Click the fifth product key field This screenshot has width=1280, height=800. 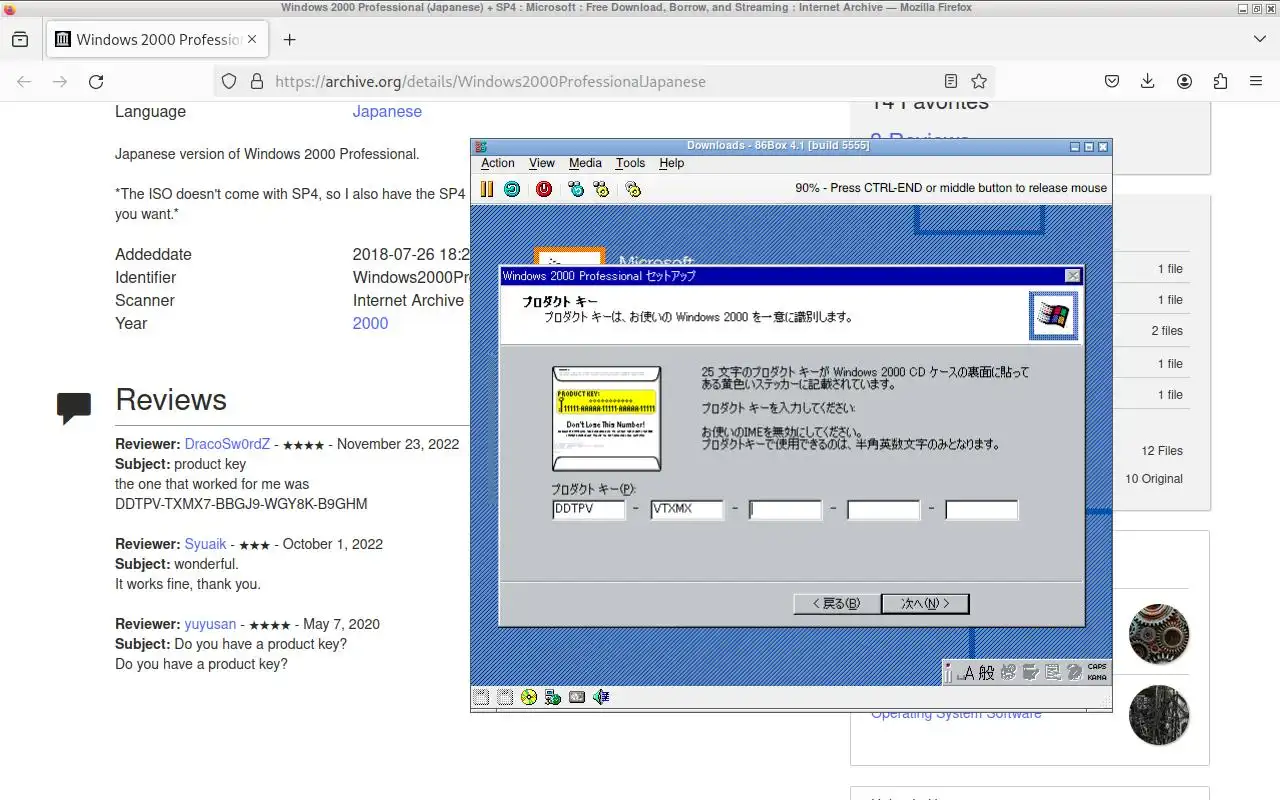point(981,510)
